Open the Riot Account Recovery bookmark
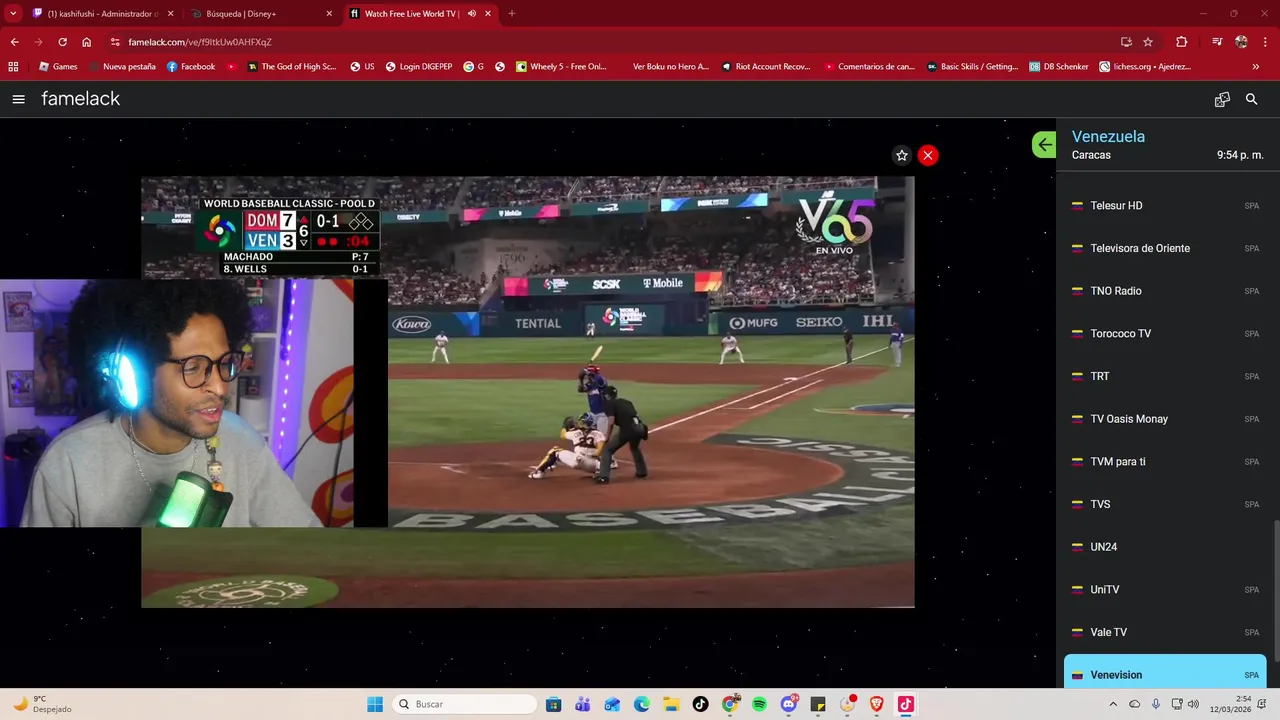The height and width of the screenshot is (720, 1280). [764, 67]
